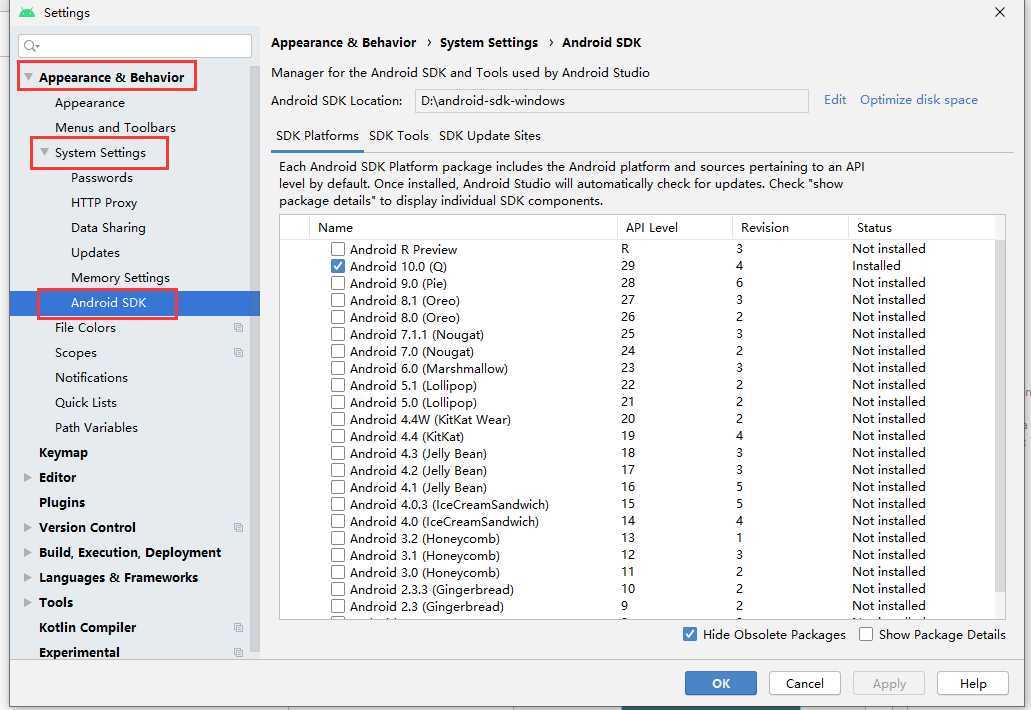Click the settings search field
The height and width of the screenshot is (710, 1031).
click(135, 45)
